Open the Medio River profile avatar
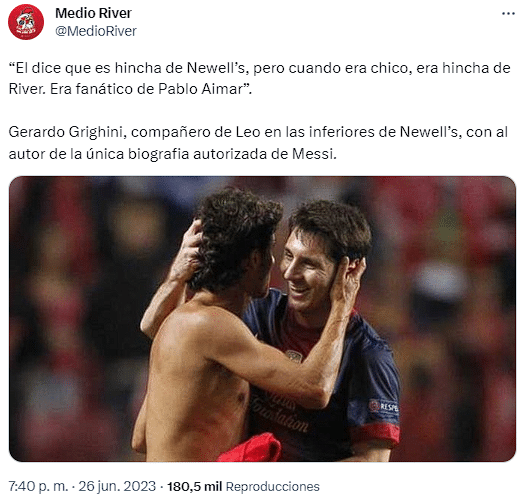 pos(26,22)
